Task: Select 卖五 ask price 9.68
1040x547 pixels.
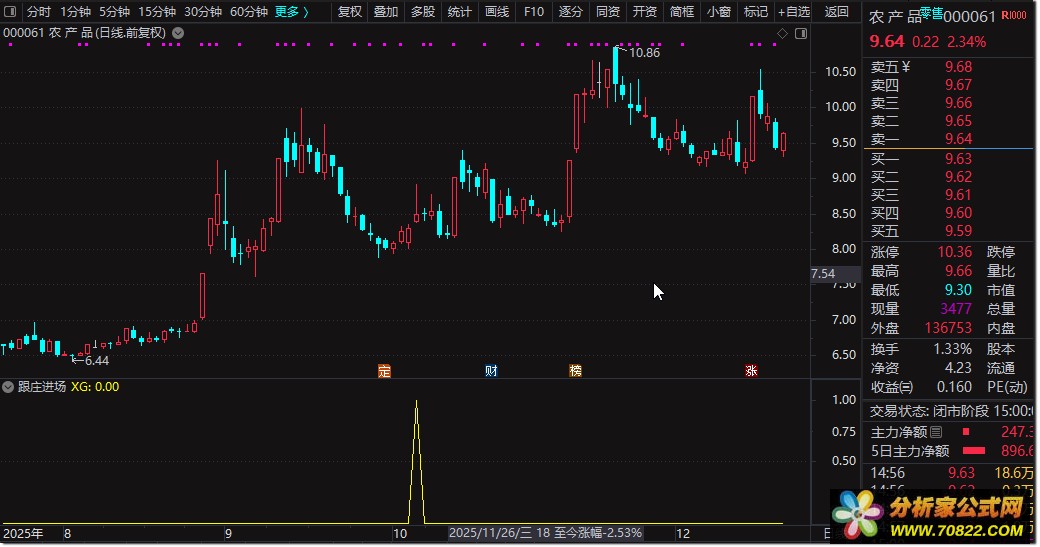Action: coord(958,67)
